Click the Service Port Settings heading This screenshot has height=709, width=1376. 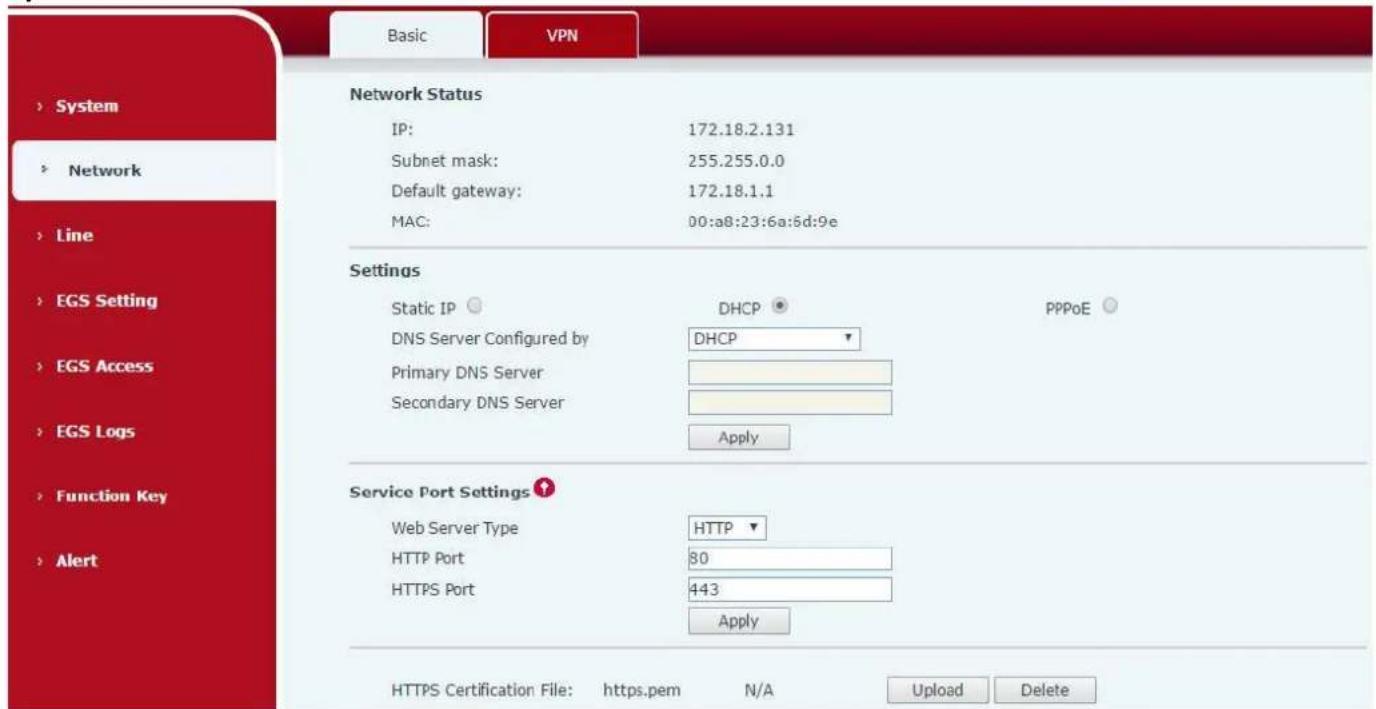(439, 493)
